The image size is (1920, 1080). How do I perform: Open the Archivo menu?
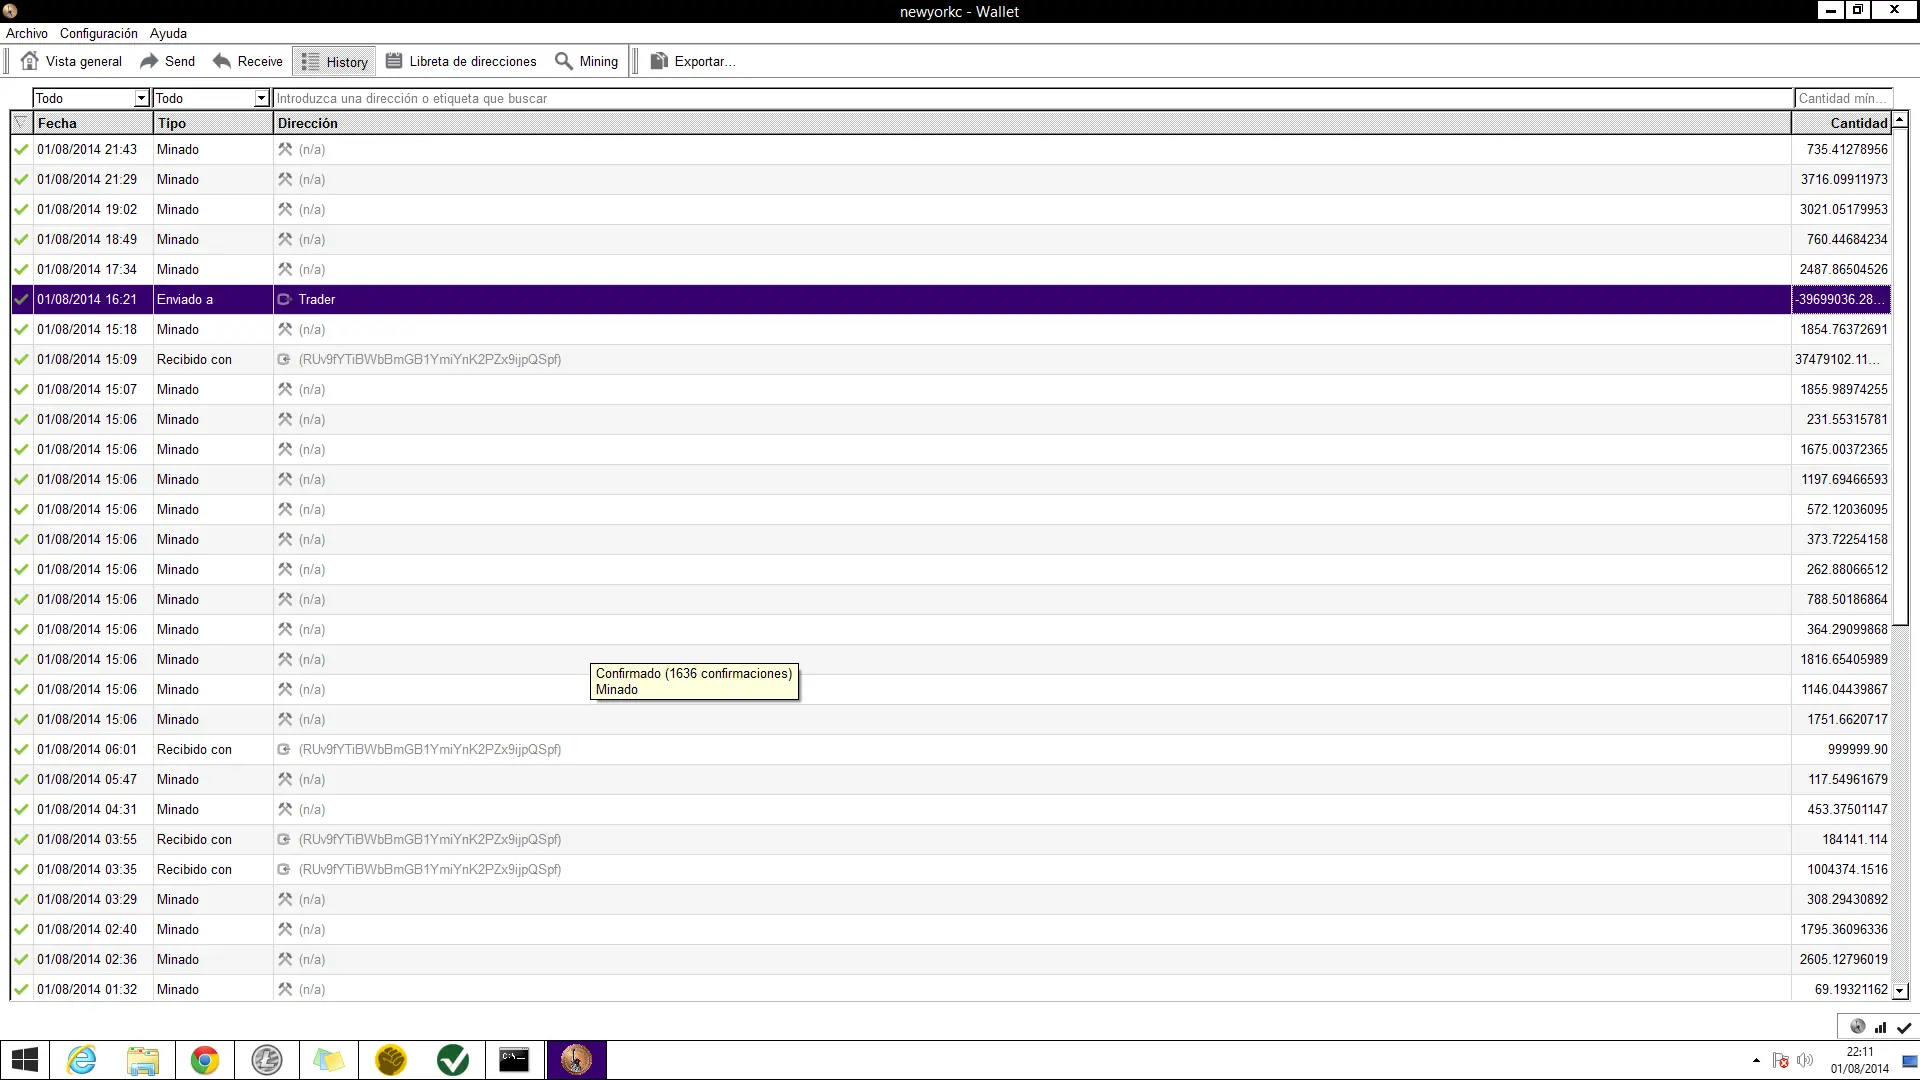click(27, 33)
